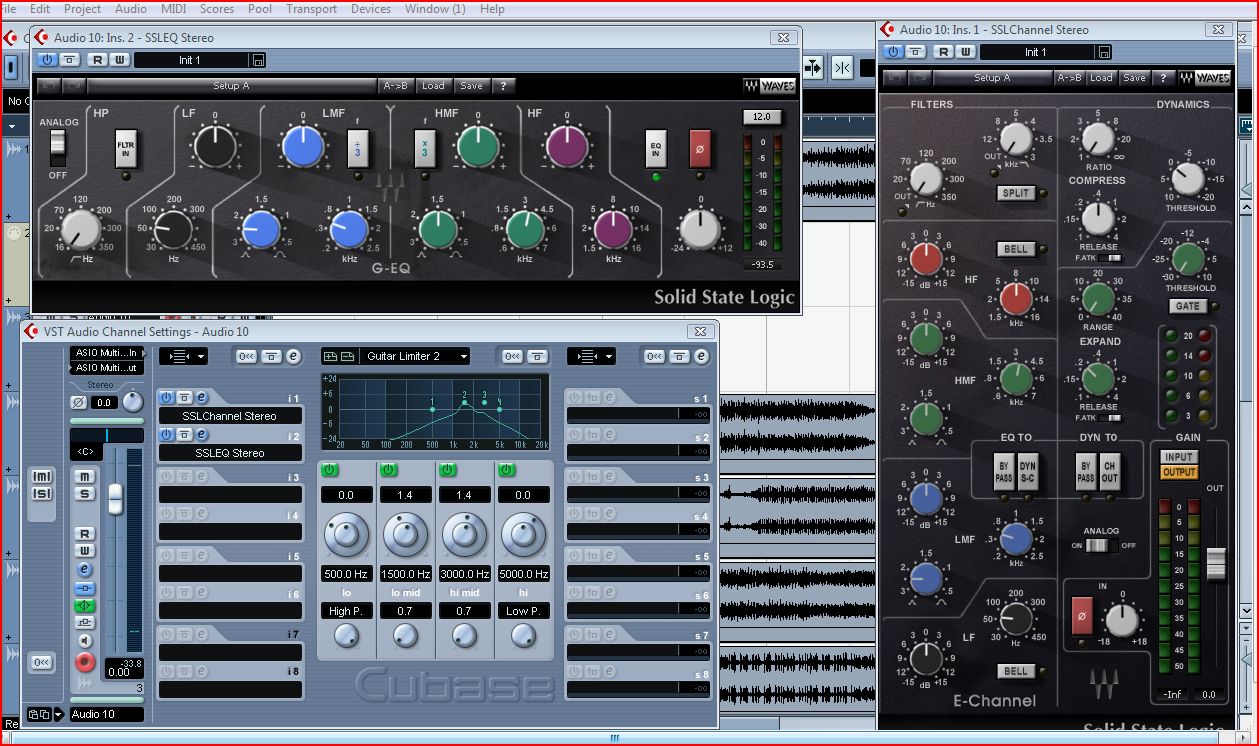Toggle the lo band power button

[x=329, y=470]
